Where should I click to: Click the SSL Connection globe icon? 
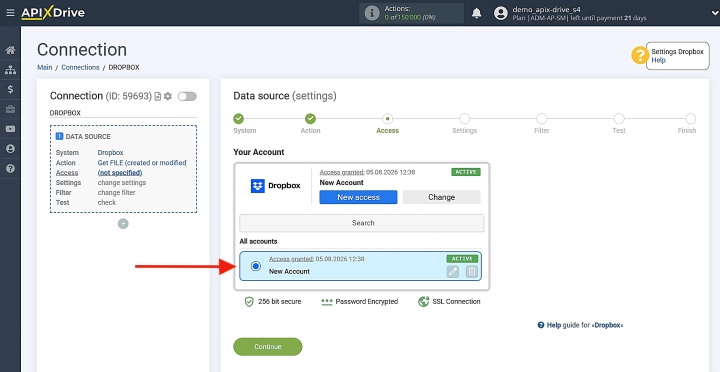423,302
